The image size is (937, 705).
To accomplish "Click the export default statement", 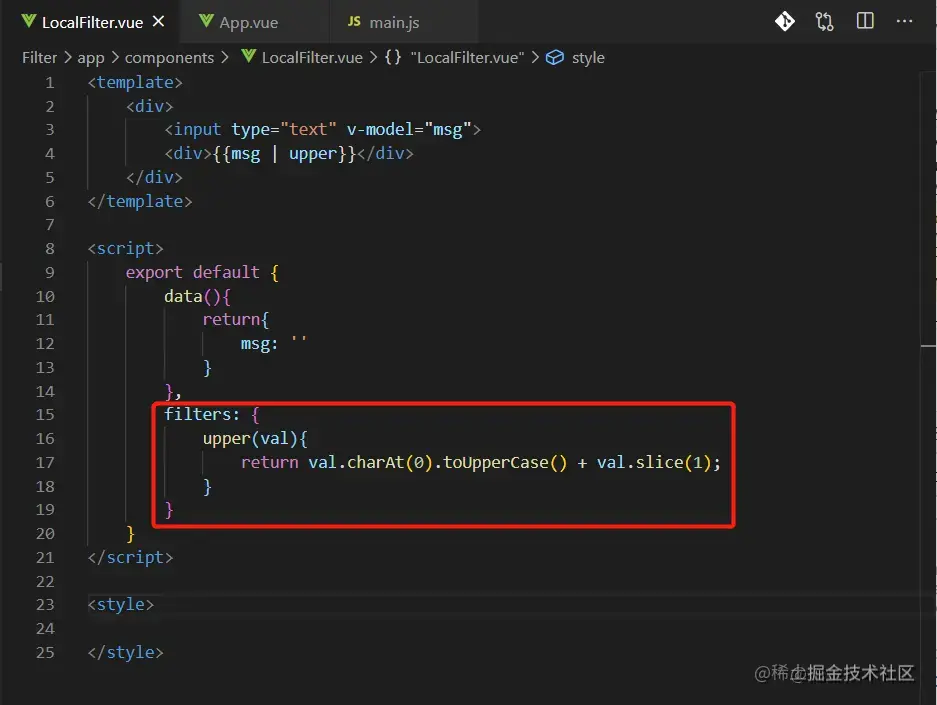I will point(192,272).
